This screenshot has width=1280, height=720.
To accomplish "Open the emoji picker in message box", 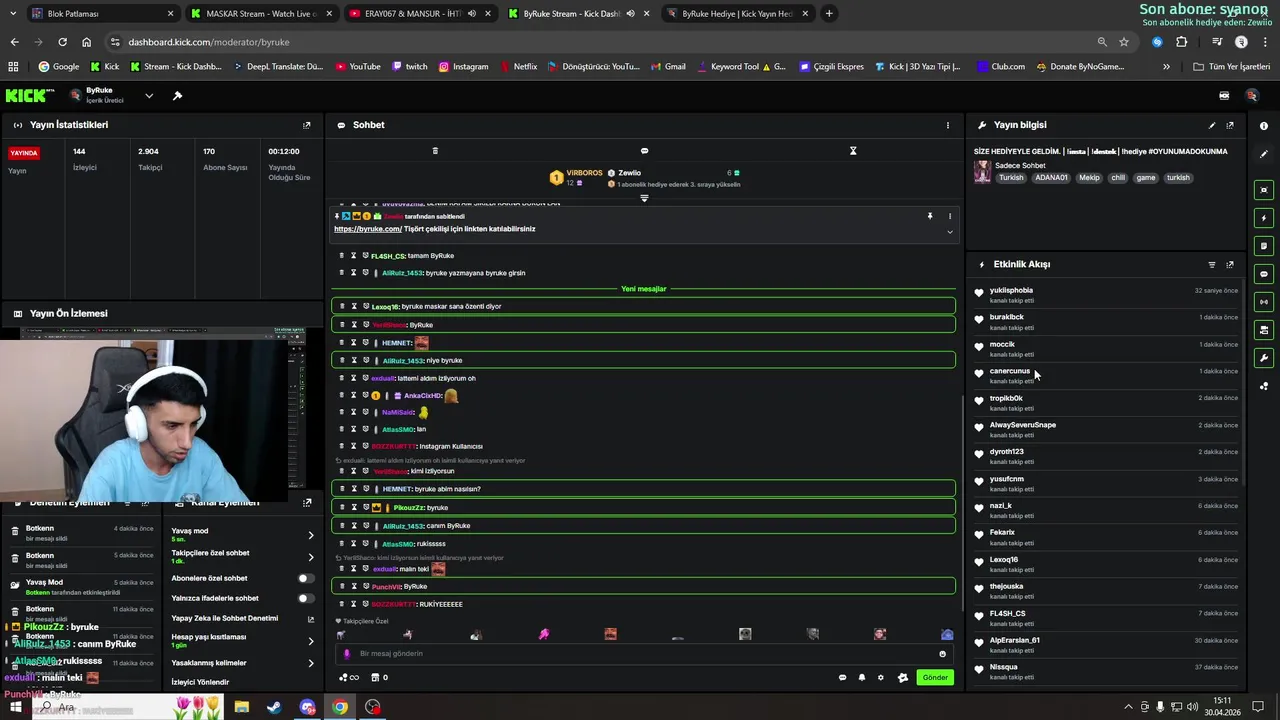I will tap(942, 654).
